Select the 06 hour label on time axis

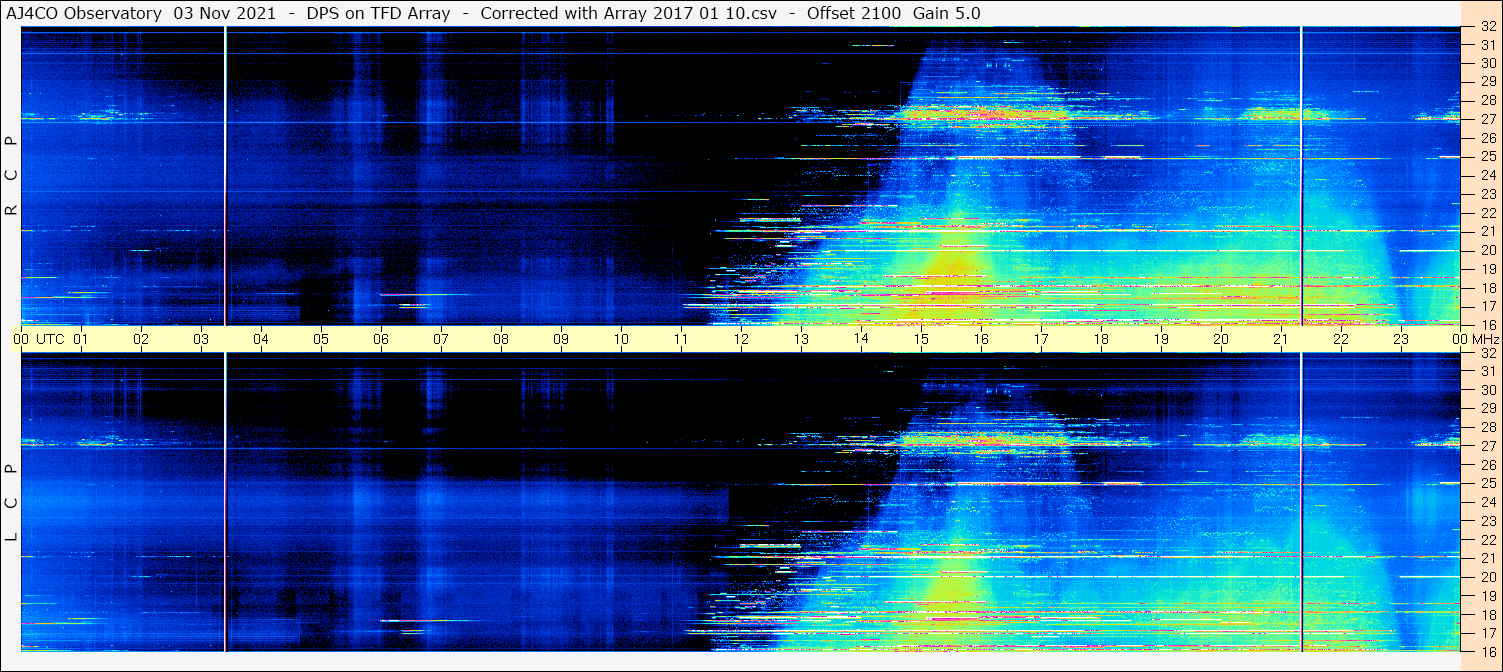tap(381, 339)
